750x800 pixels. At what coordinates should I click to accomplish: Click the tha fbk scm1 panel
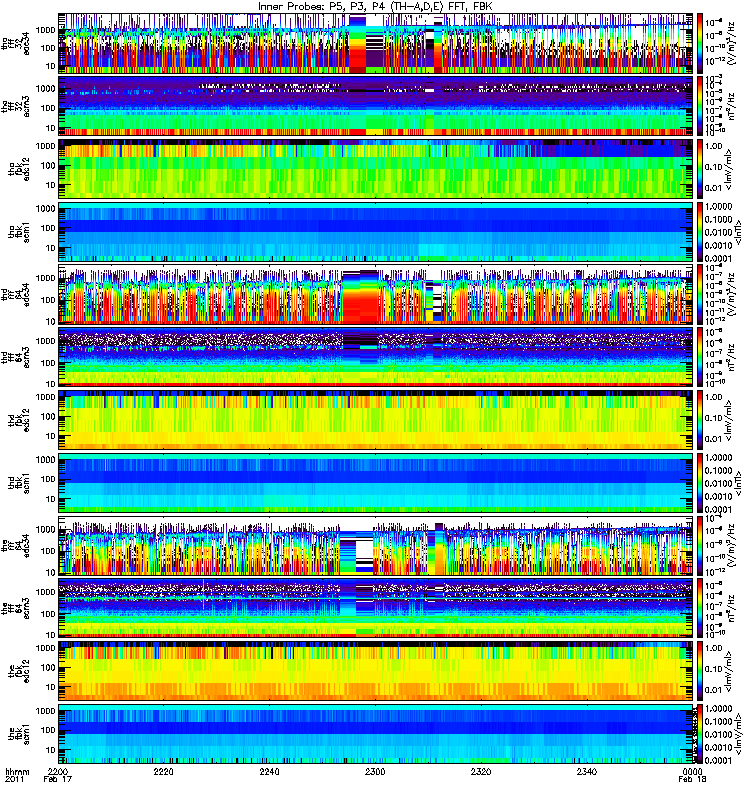point(376,232)
